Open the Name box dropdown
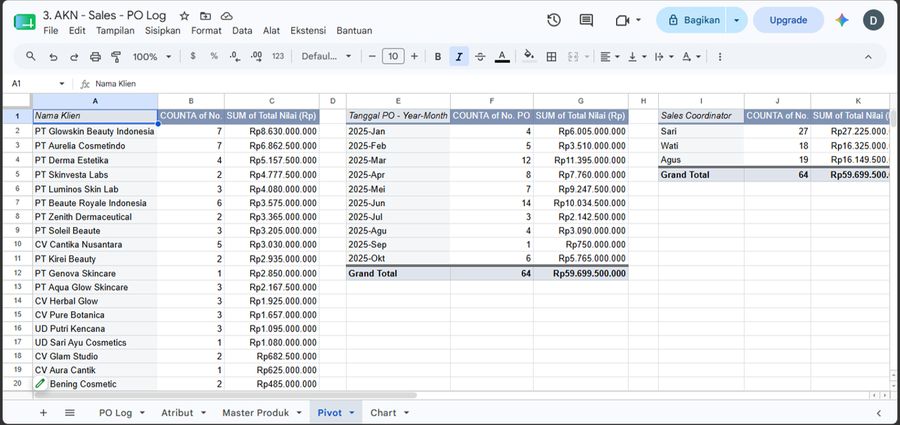The height and width of the screenshot is (425, 900). (x=62, y=84)
